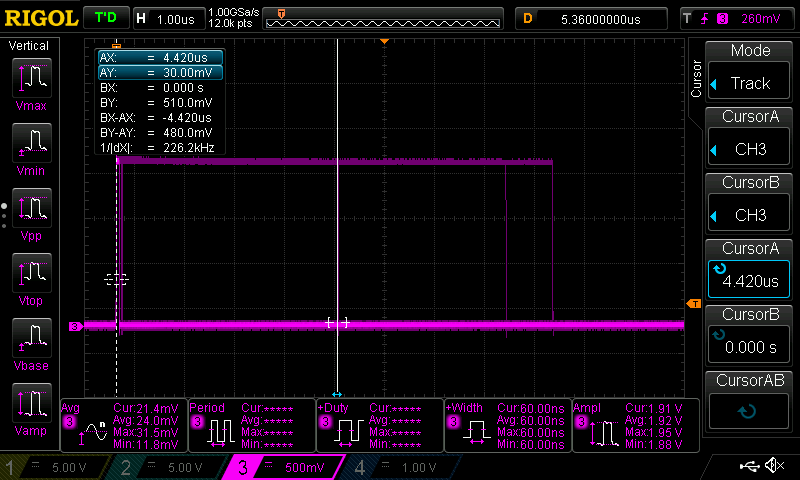
Task: Toggle channel 4 at 1.00 V
Action: pos(394,467)
